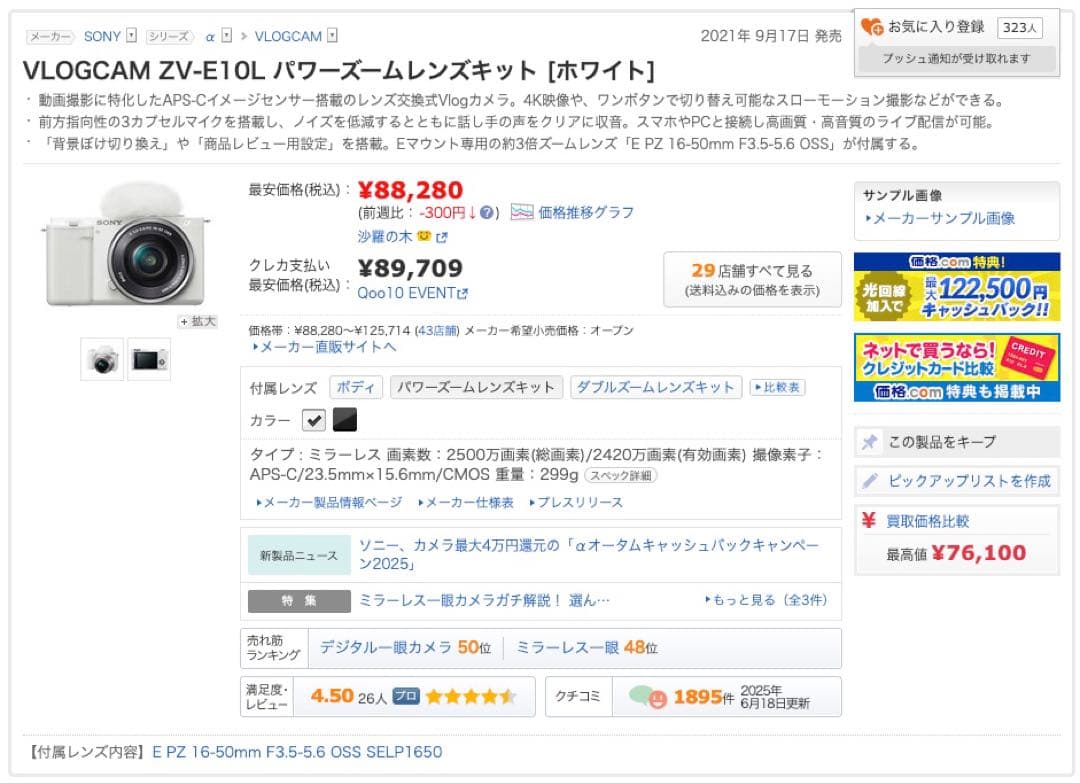Click the external link icon beside Qoo10 EVENT

(462, 294)
